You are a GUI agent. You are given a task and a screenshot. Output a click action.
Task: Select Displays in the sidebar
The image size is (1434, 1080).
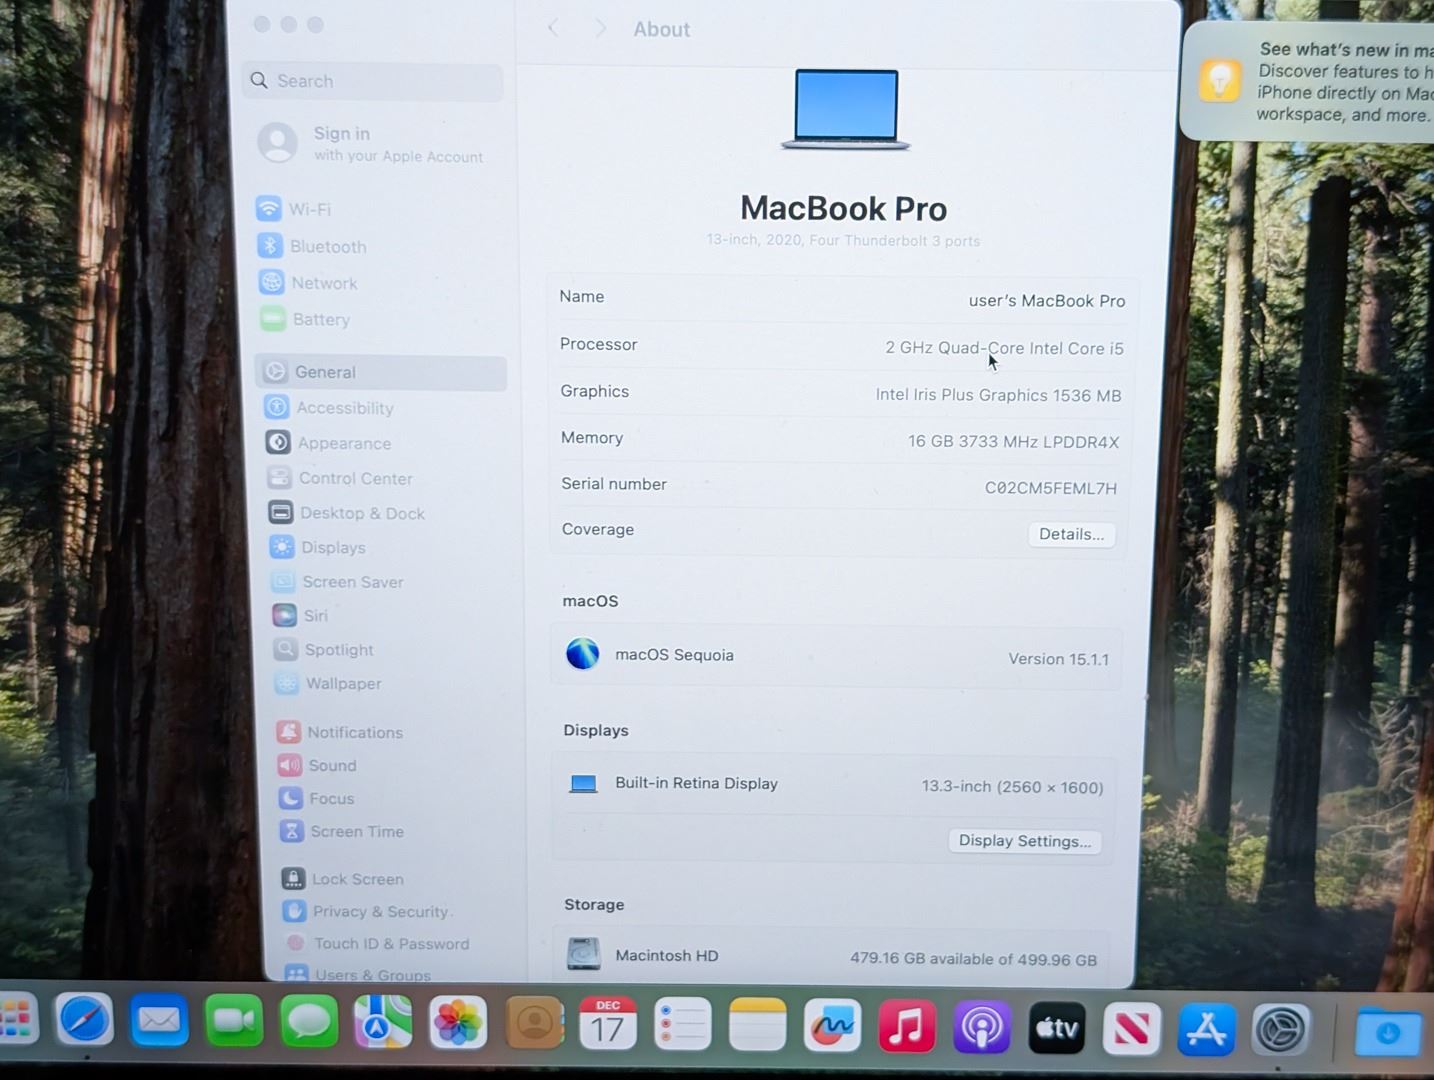[x=333, y=548]
